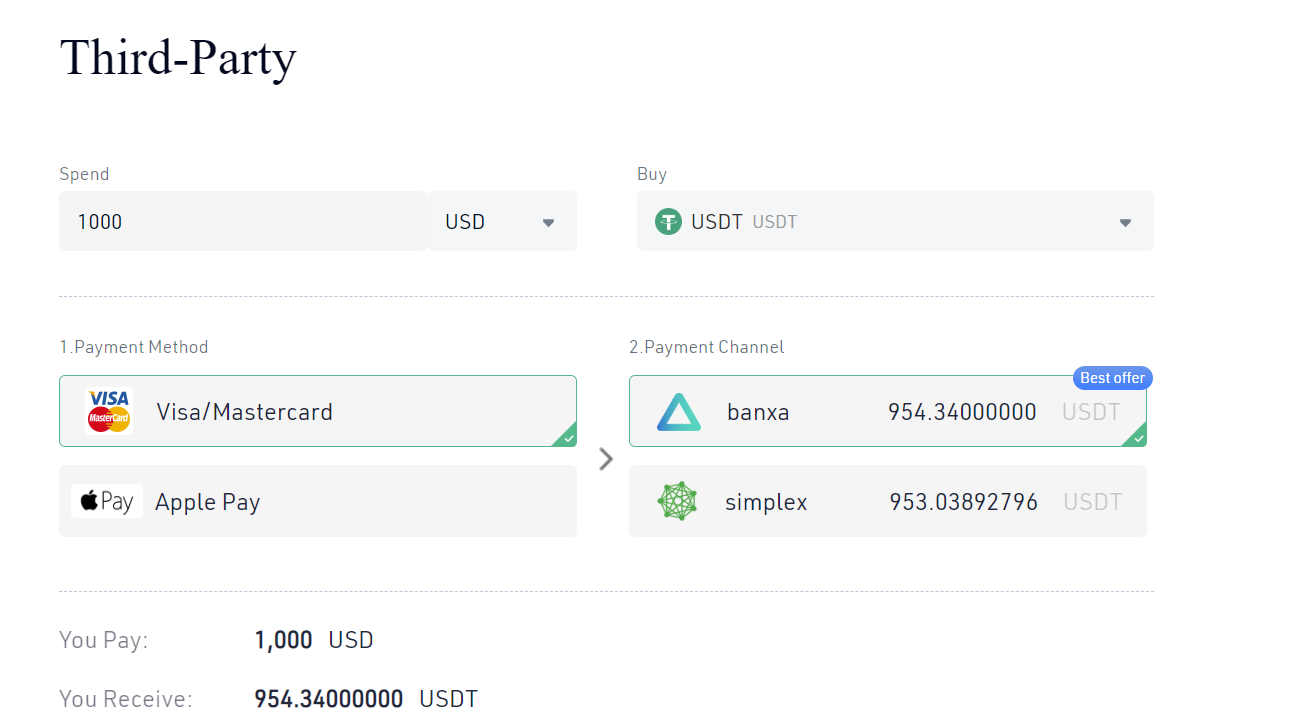Click the green checkmark on banxa option
The width and height of the screenshot is (1300, 724).
(x=1138, y=438)
